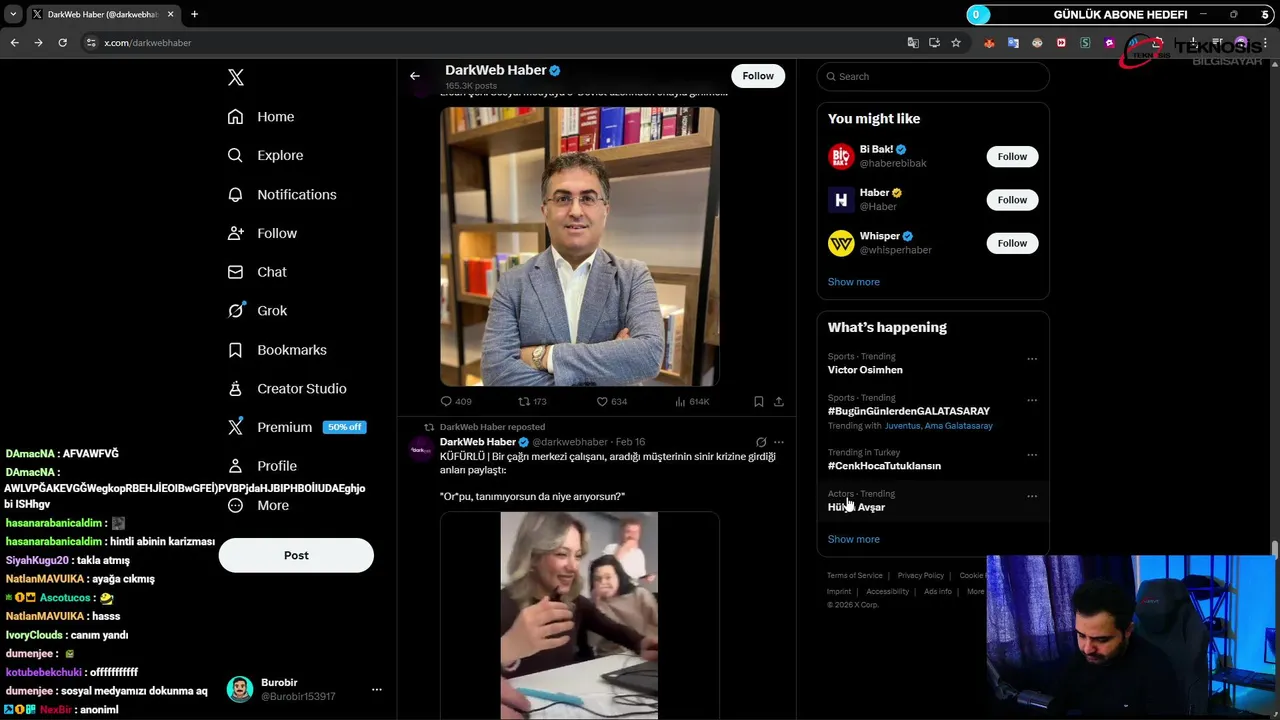Close the DarkWeb Haber browser tab
Viewport: 1280px width, 720px height.
tap(171, 14)
